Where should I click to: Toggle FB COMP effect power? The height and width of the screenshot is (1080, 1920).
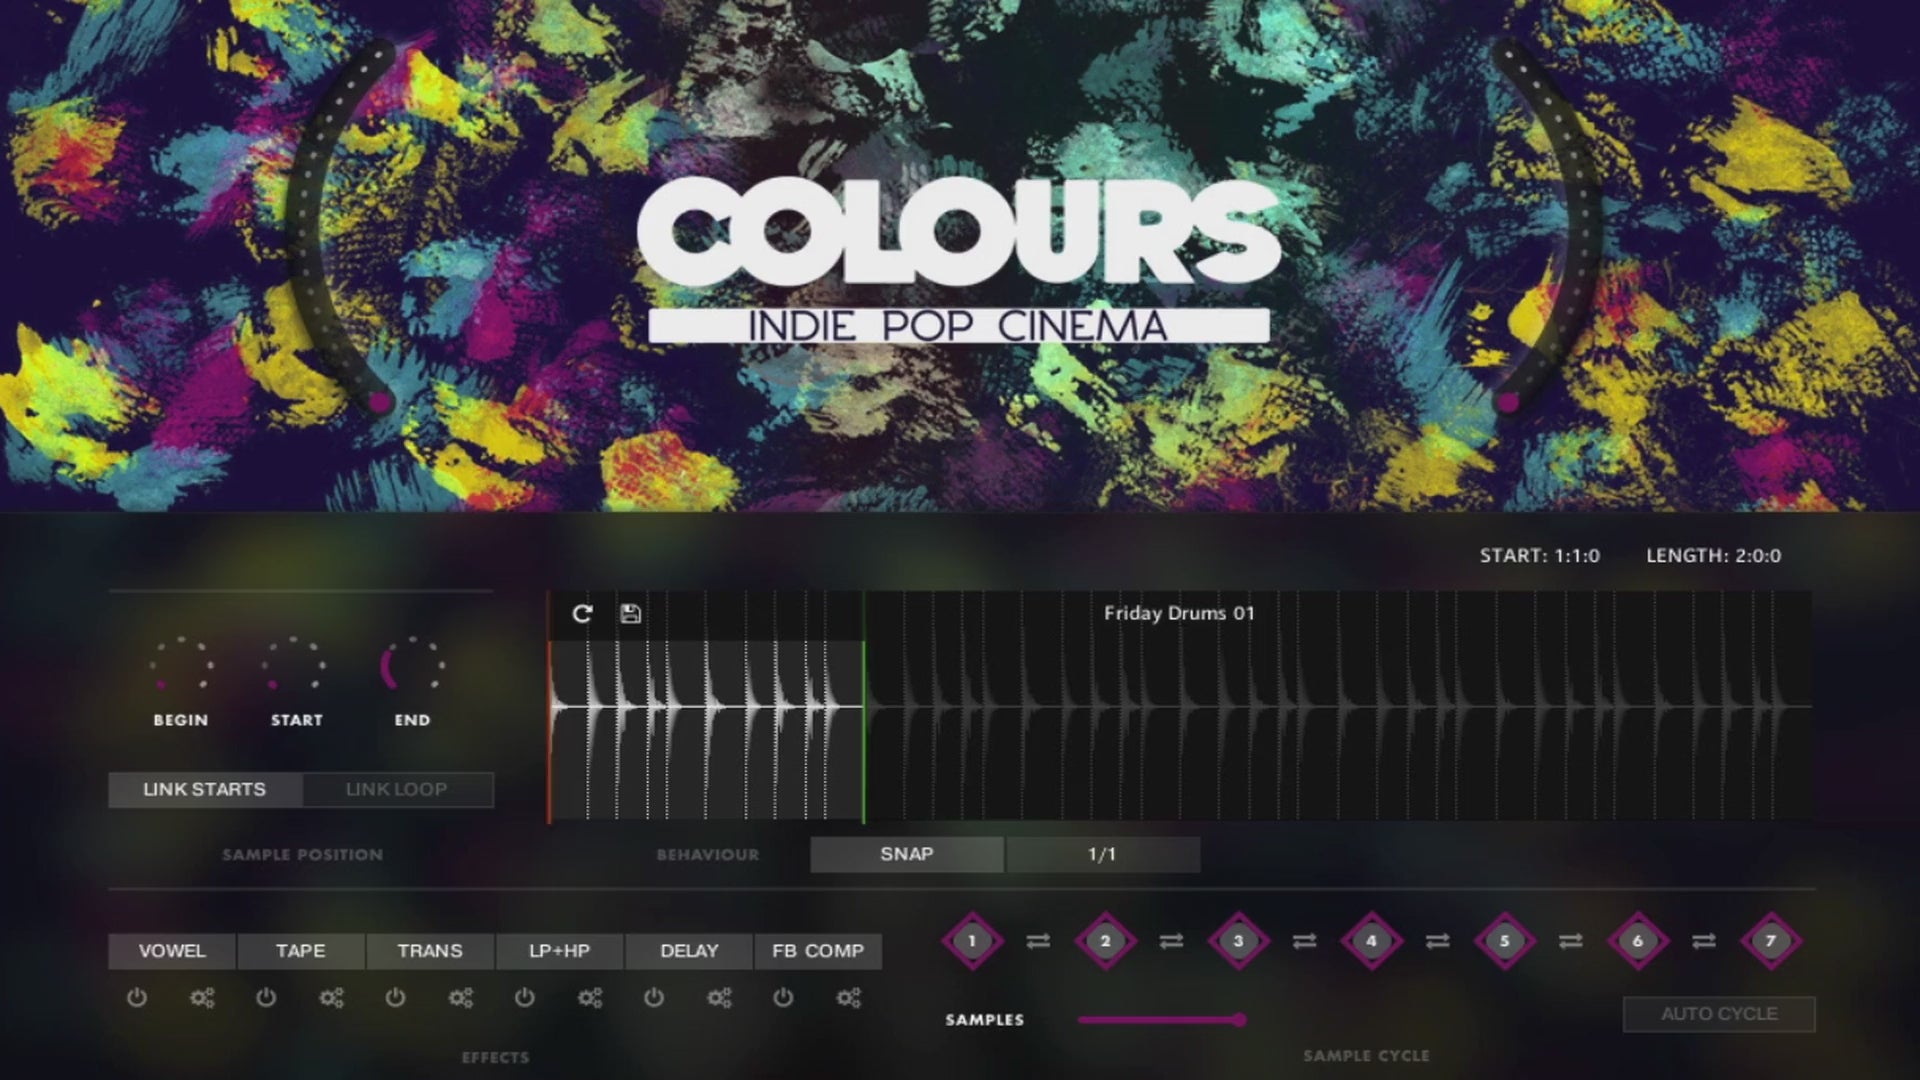(783, 997)
